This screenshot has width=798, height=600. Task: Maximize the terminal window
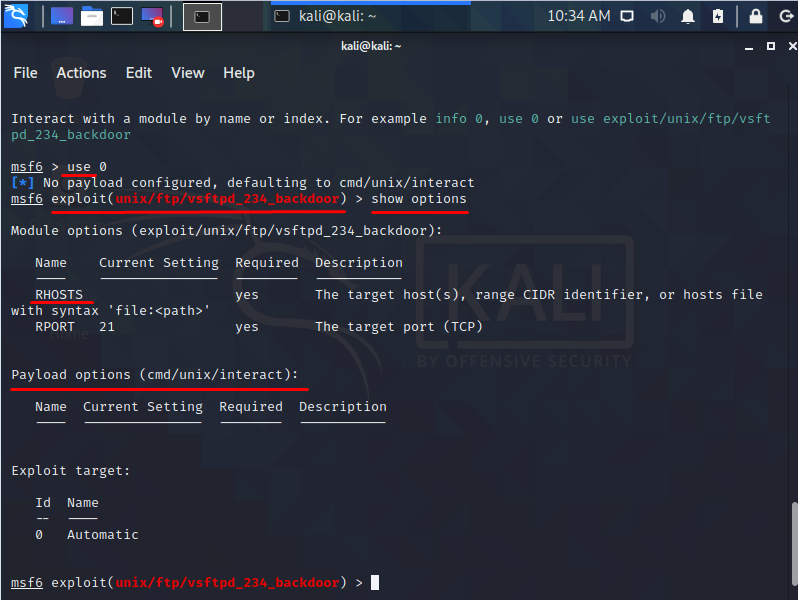coord(771,46)
